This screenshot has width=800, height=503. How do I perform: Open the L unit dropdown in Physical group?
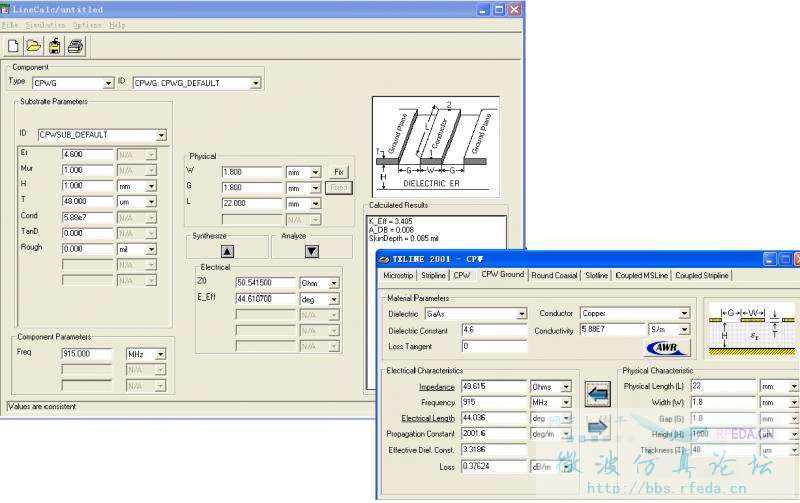315,204
